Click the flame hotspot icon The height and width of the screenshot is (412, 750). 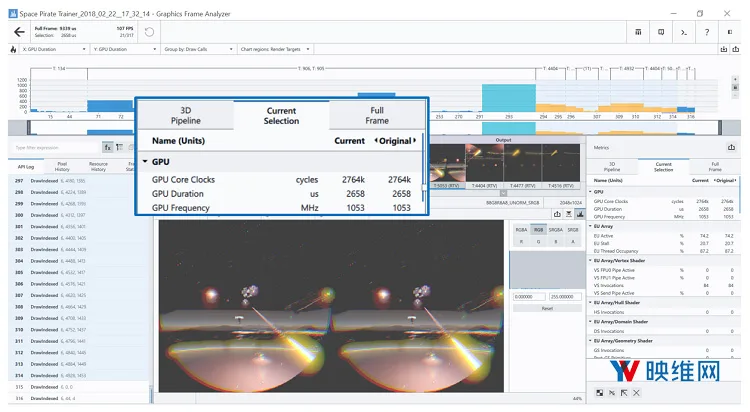[13, 49]
